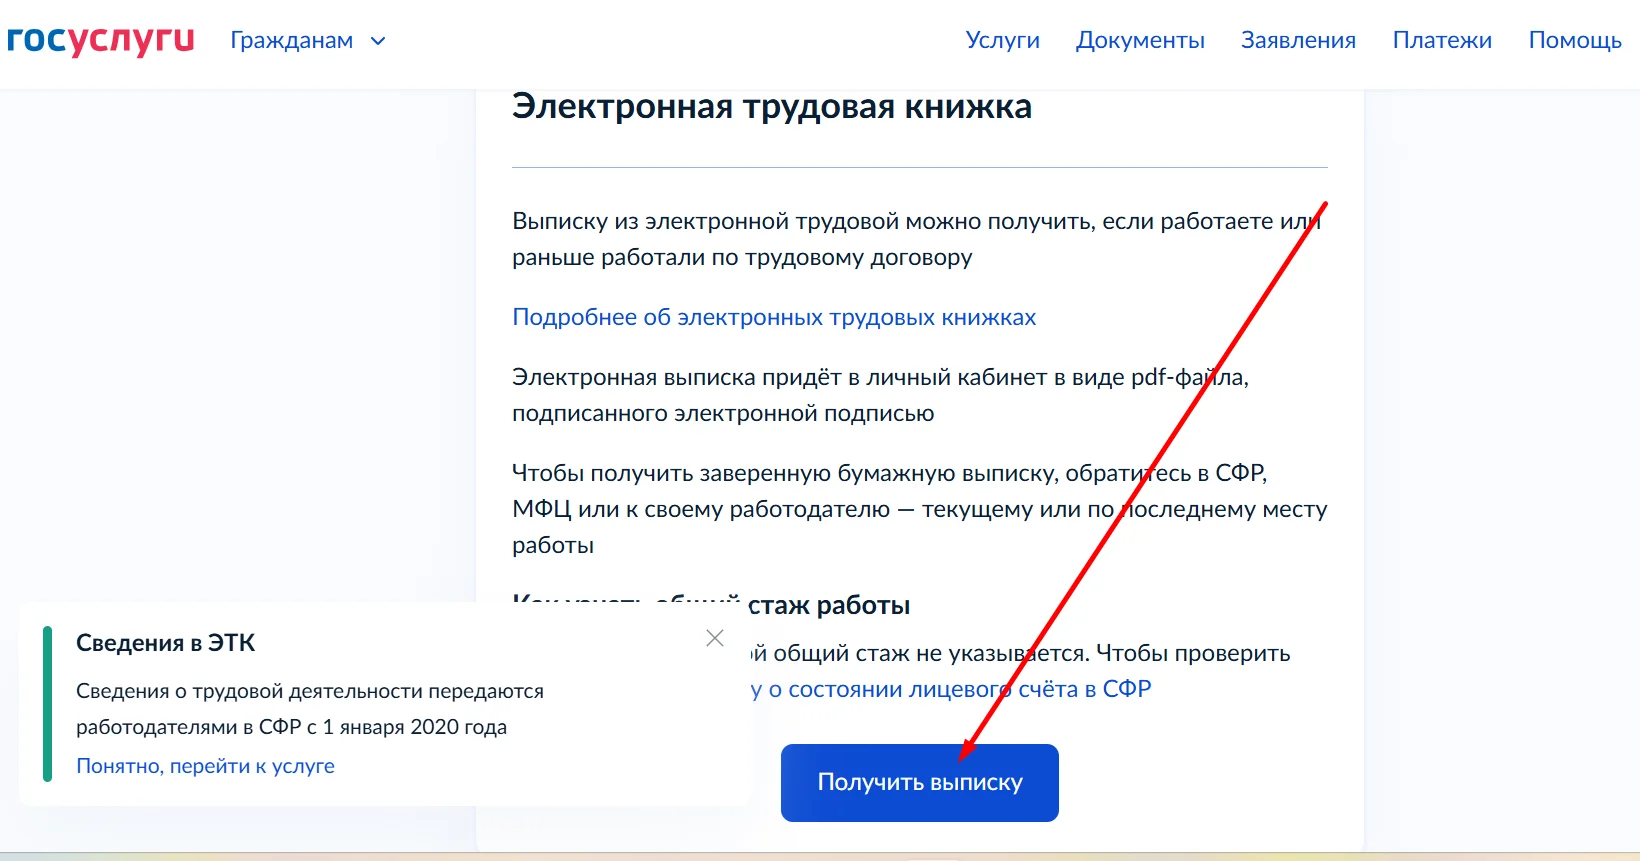Click the paragraph starting Электронная выписка придёт
This screenshot has width=1640, height=861.
(x=880, y=395)
